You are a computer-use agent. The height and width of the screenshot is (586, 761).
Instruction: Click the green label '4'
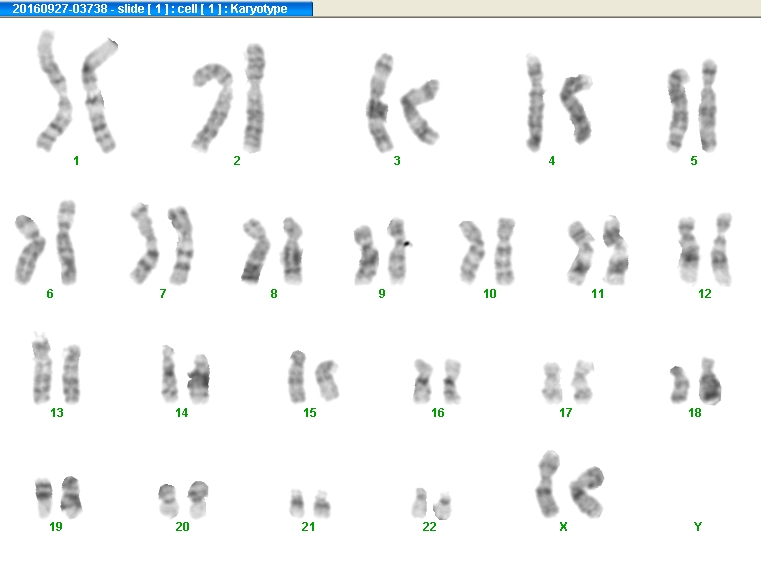(552, 161)
